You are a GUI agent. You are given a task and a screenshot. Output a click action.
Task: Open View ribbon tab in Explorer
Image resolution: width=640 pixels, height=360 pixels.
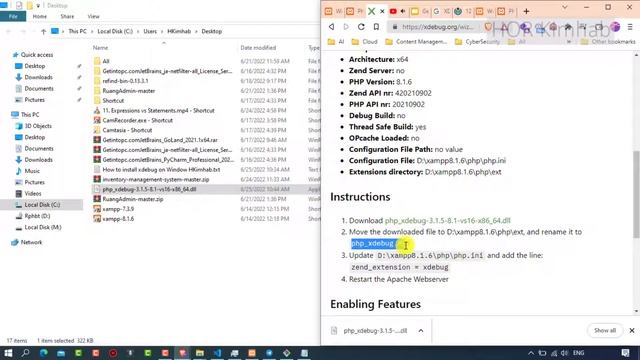click(93, 16)
